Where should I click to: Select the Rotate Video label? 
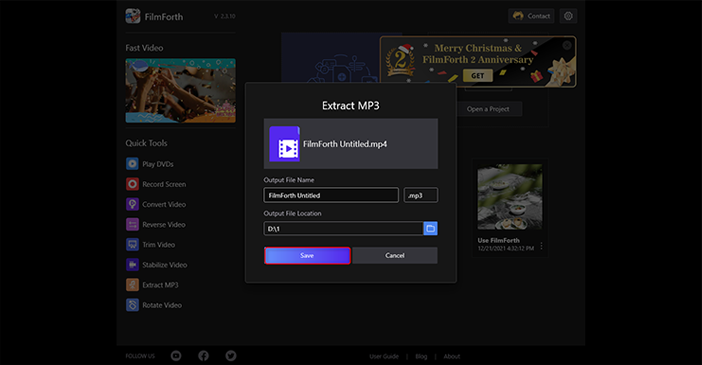click(x=162, y=305)
